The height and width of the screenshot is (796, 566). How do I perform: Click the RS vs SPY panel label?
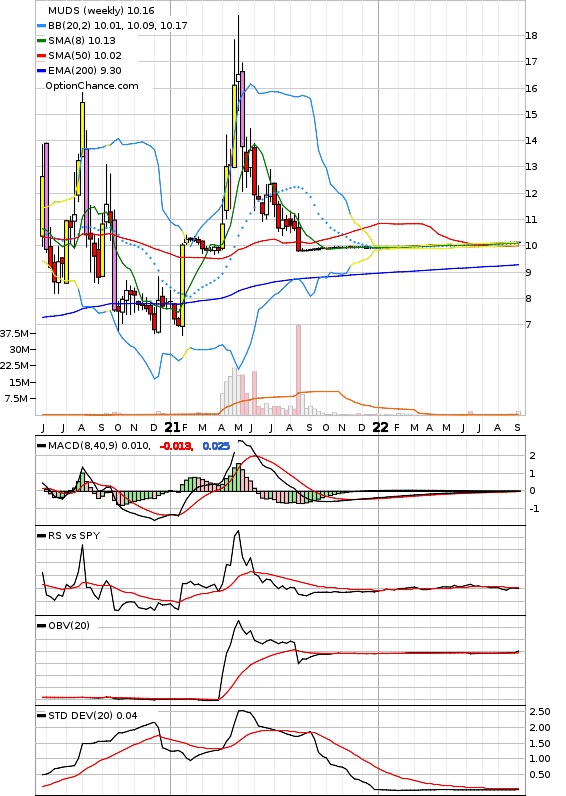74,536
